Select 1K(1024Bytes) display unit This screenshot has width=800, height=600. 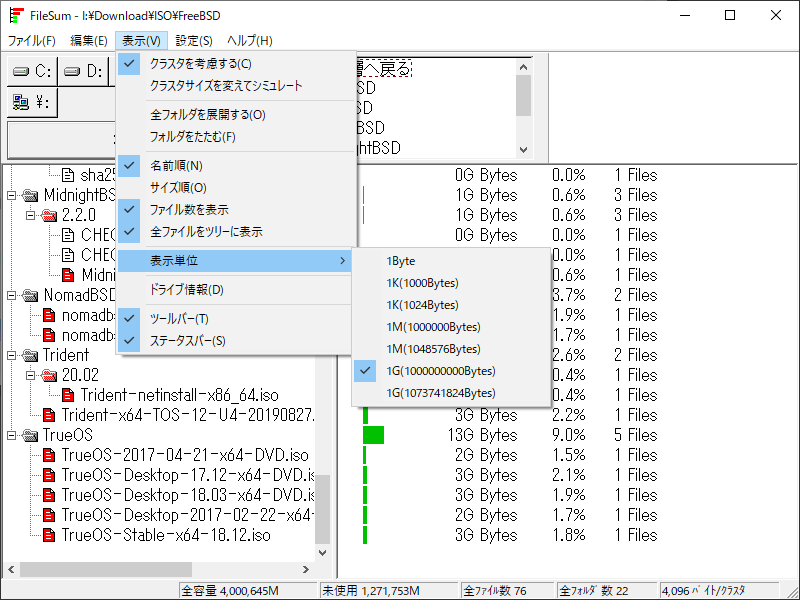(x=452, y=305)
